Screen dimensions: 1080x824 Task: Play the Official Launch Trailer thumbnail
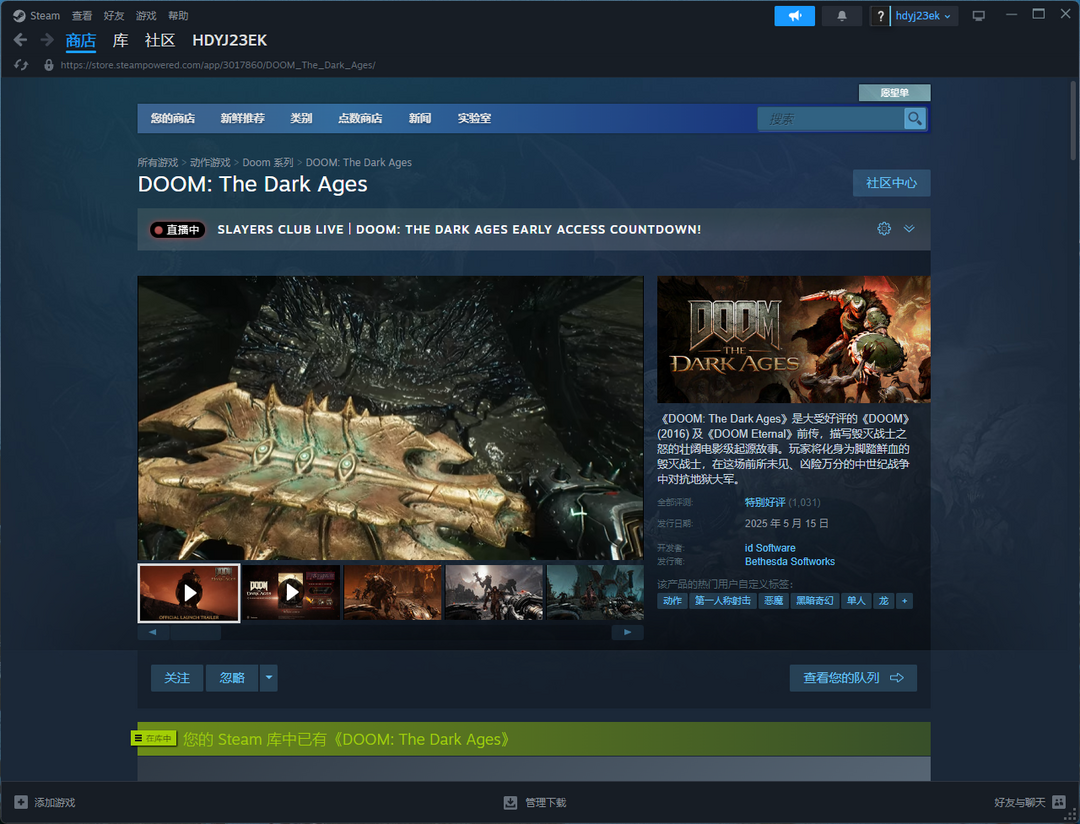[189, 593]
